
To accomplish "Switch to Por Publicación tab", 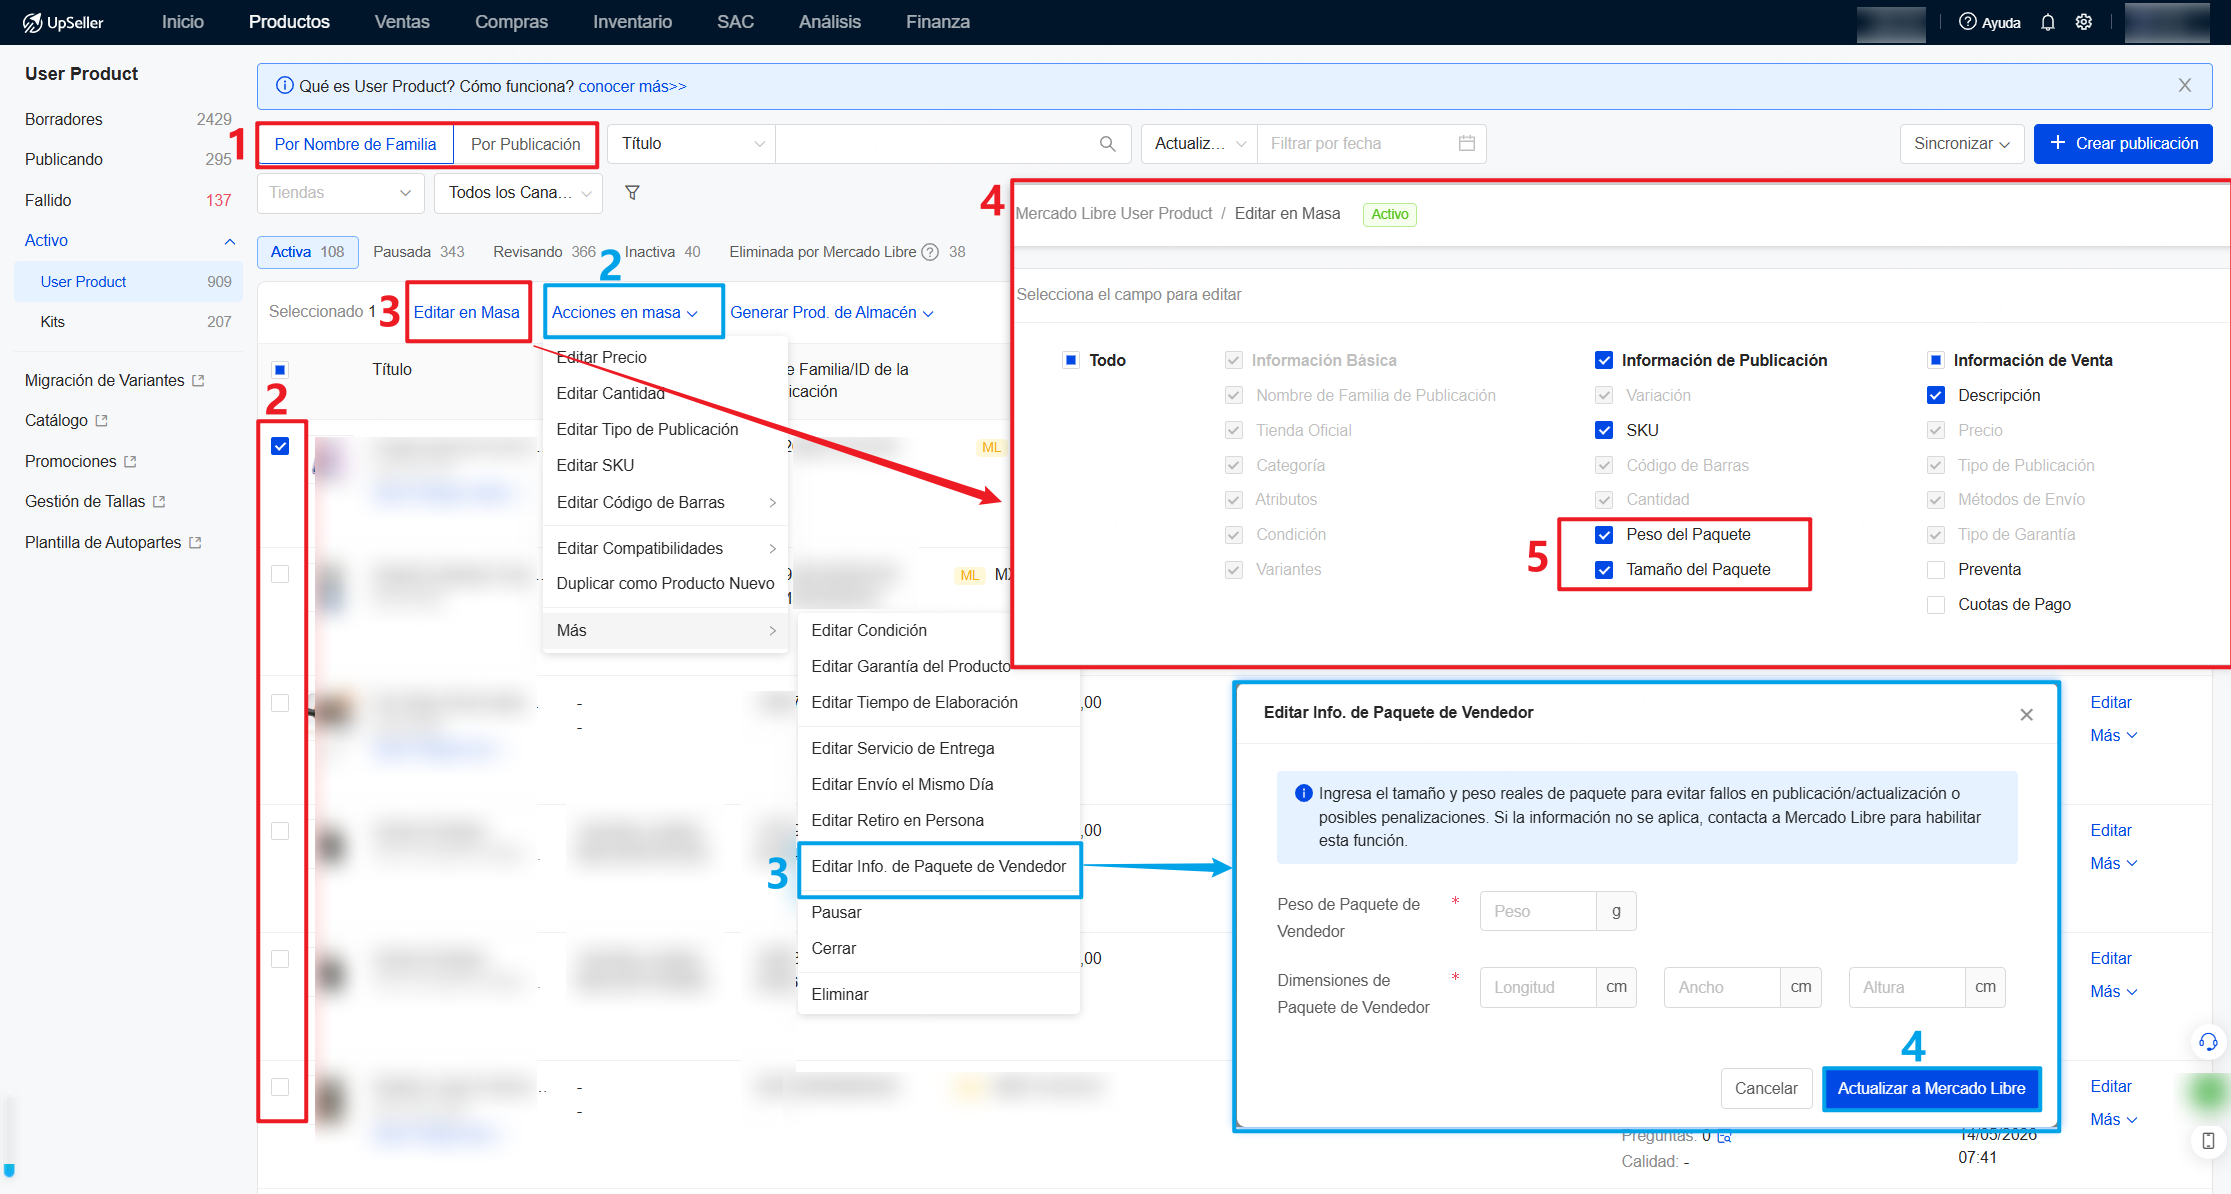I will pyautogui.click(x=525, y=145).
